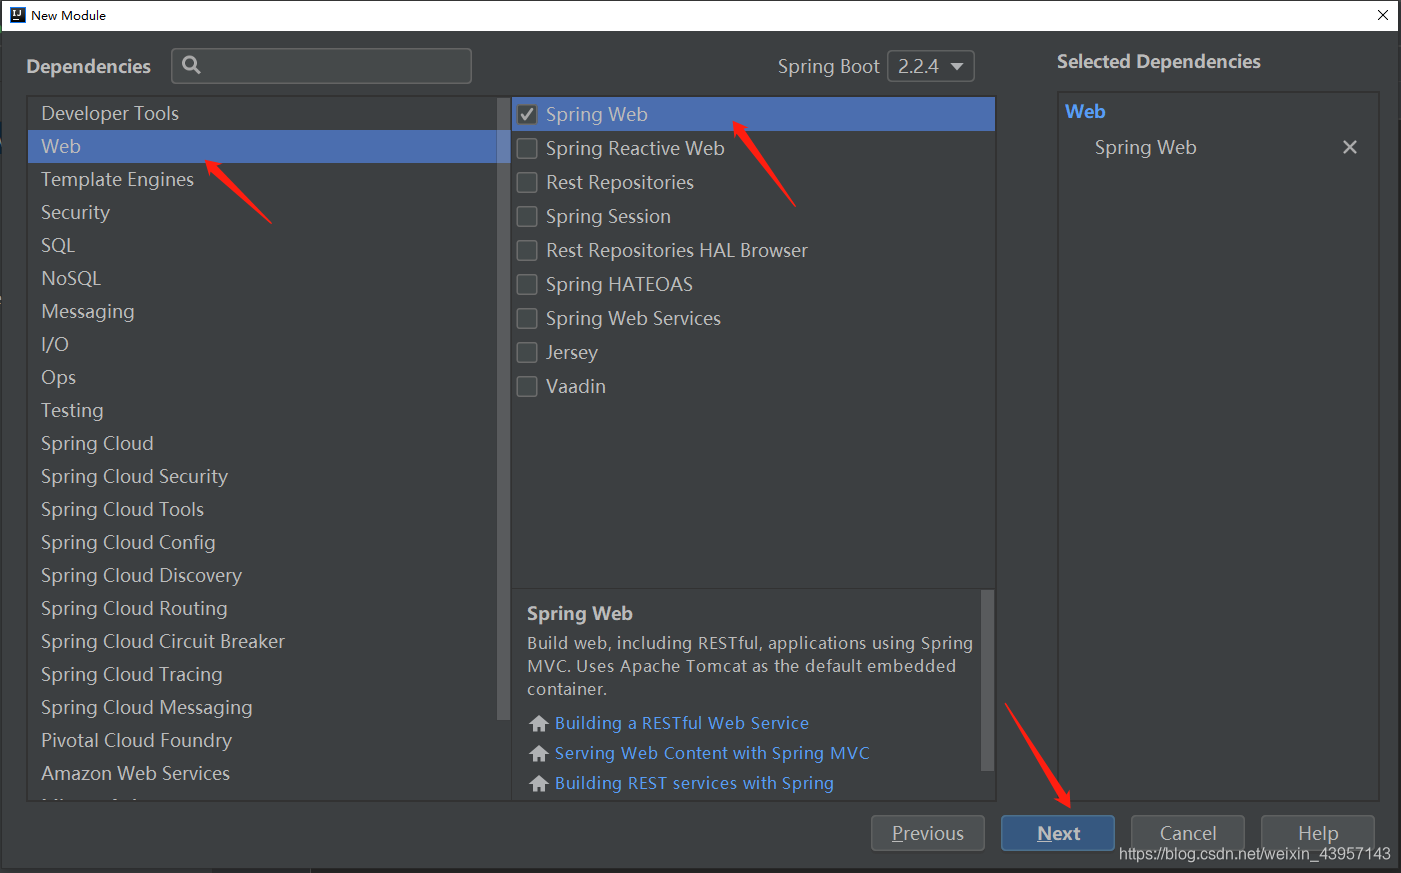Click the search magnifier icon

pyautogui.click(x=191, y=65)
